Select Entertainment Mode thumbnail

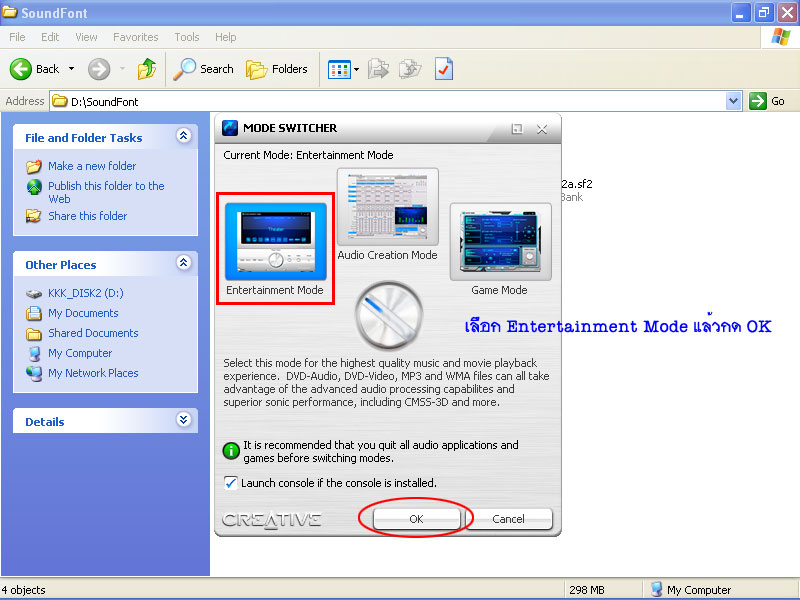pyautogui.click(x=276, y=241)
